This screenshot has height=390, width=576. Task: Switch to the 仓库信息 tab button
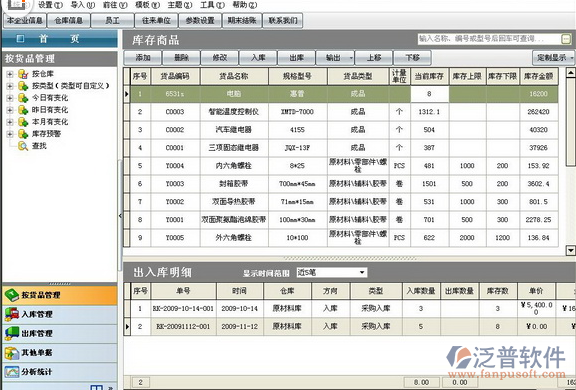point(68,21)
